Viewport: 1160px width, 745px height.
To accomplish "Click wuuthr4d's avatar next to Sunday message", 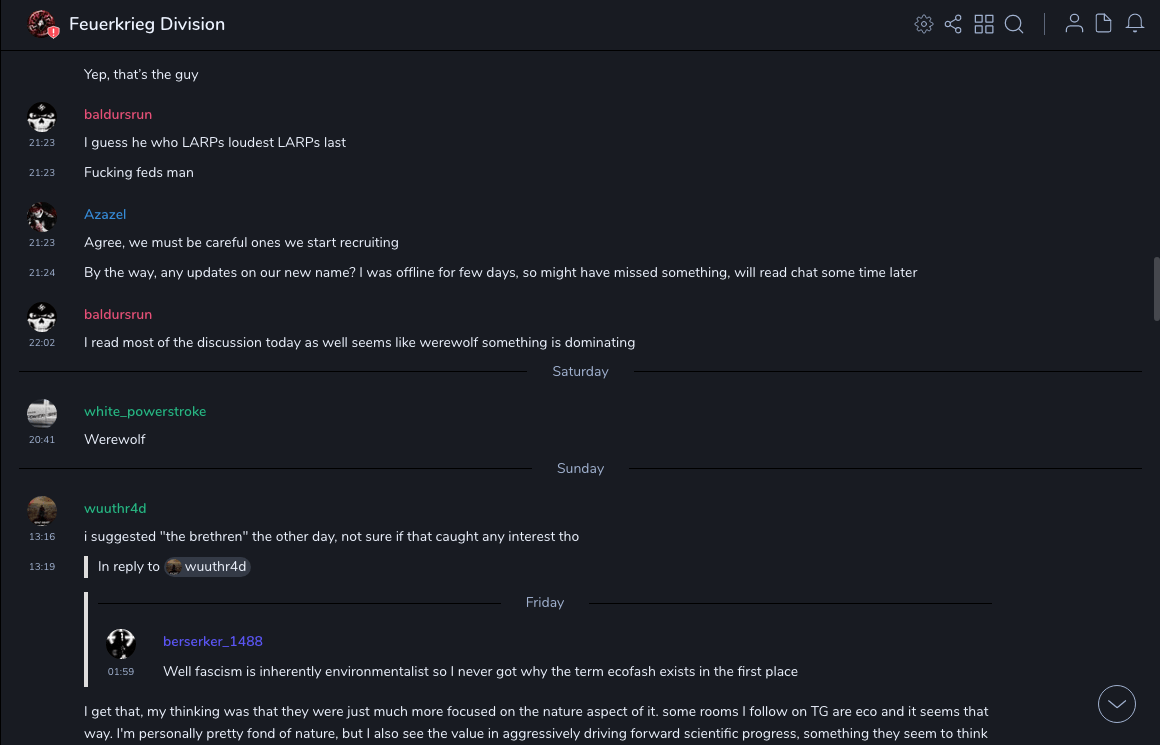I will 42,510.
